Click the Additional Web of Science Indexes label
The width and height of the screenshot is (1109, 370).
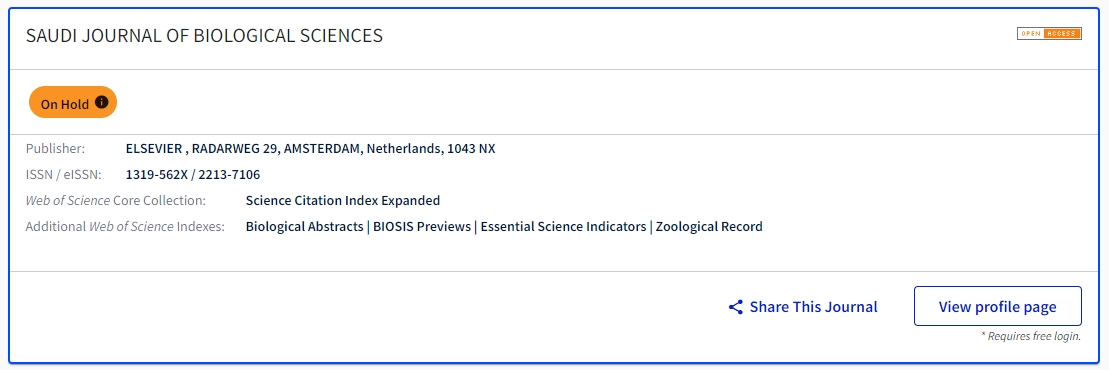pyautogui.click(x=124, y=227)
